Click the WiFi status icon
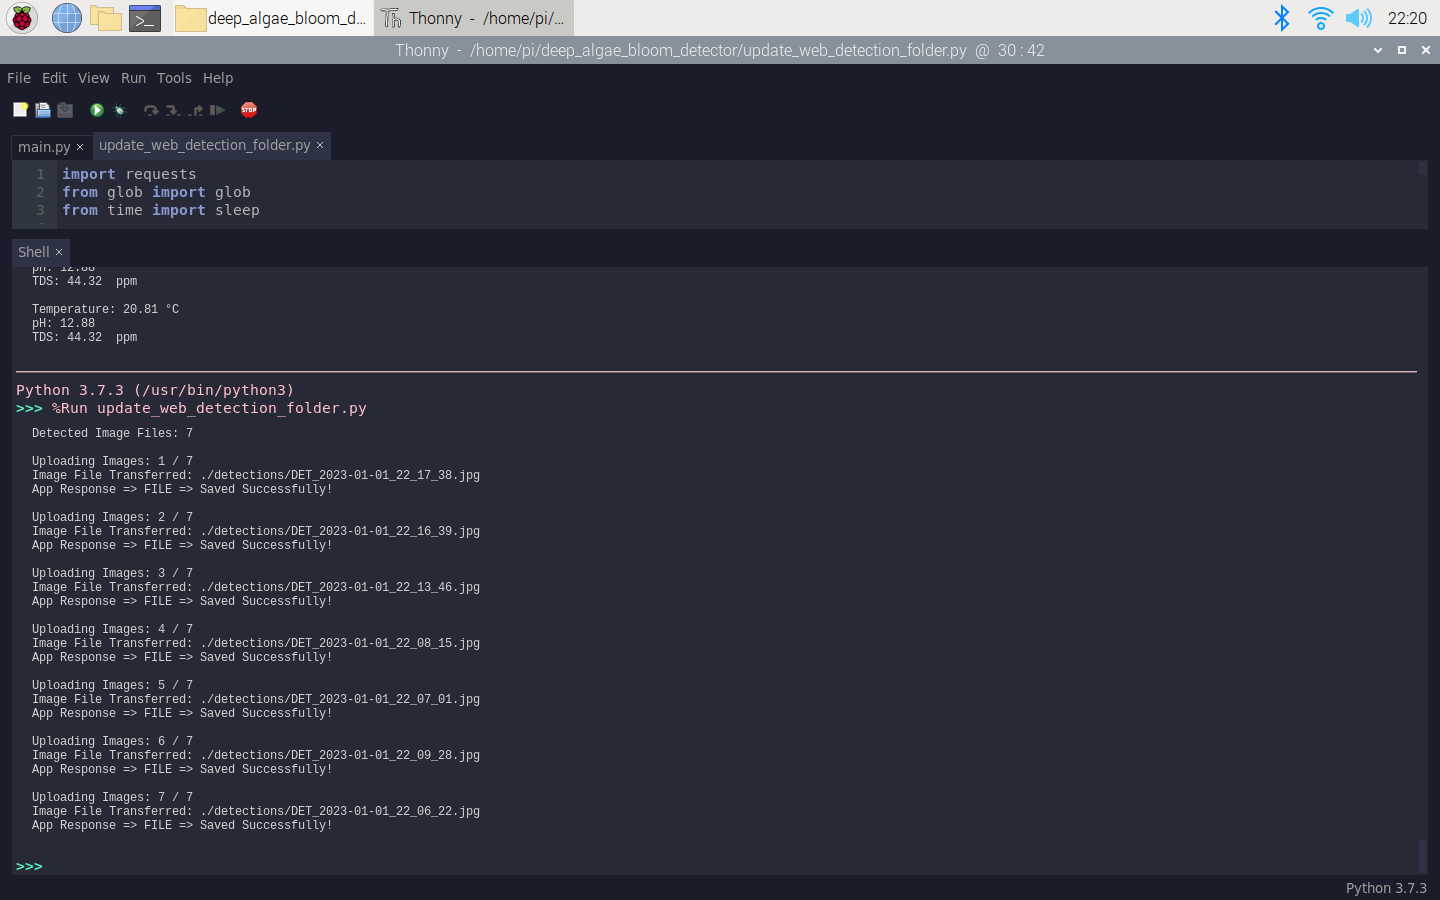 pyautogui.click(x=1320, y=17)
